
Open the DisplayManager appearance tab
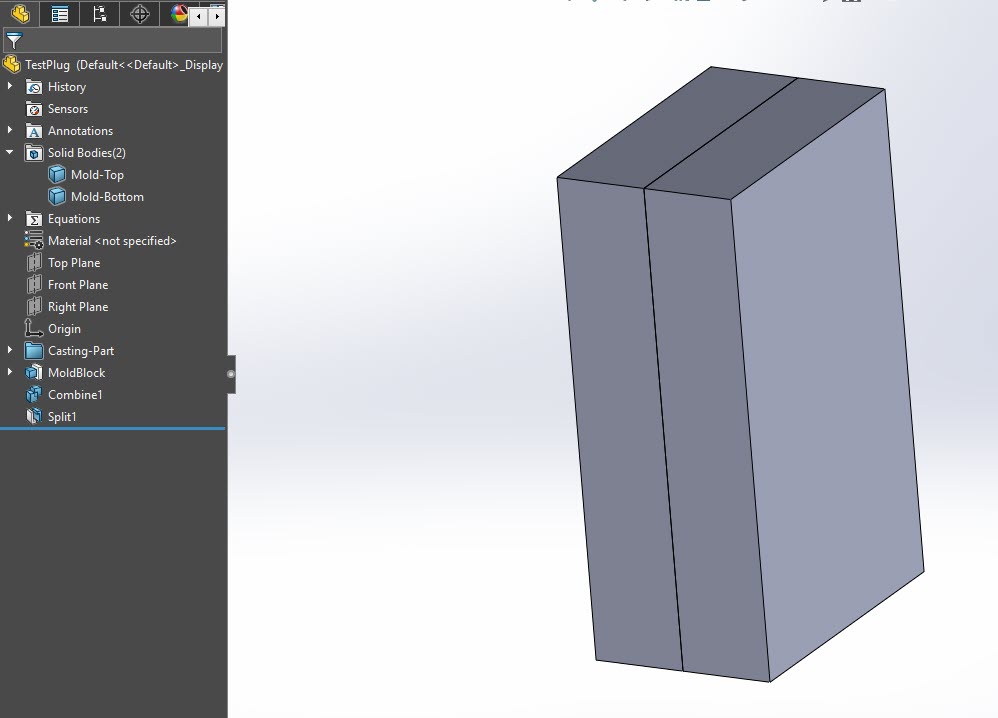tap(179, 13)
